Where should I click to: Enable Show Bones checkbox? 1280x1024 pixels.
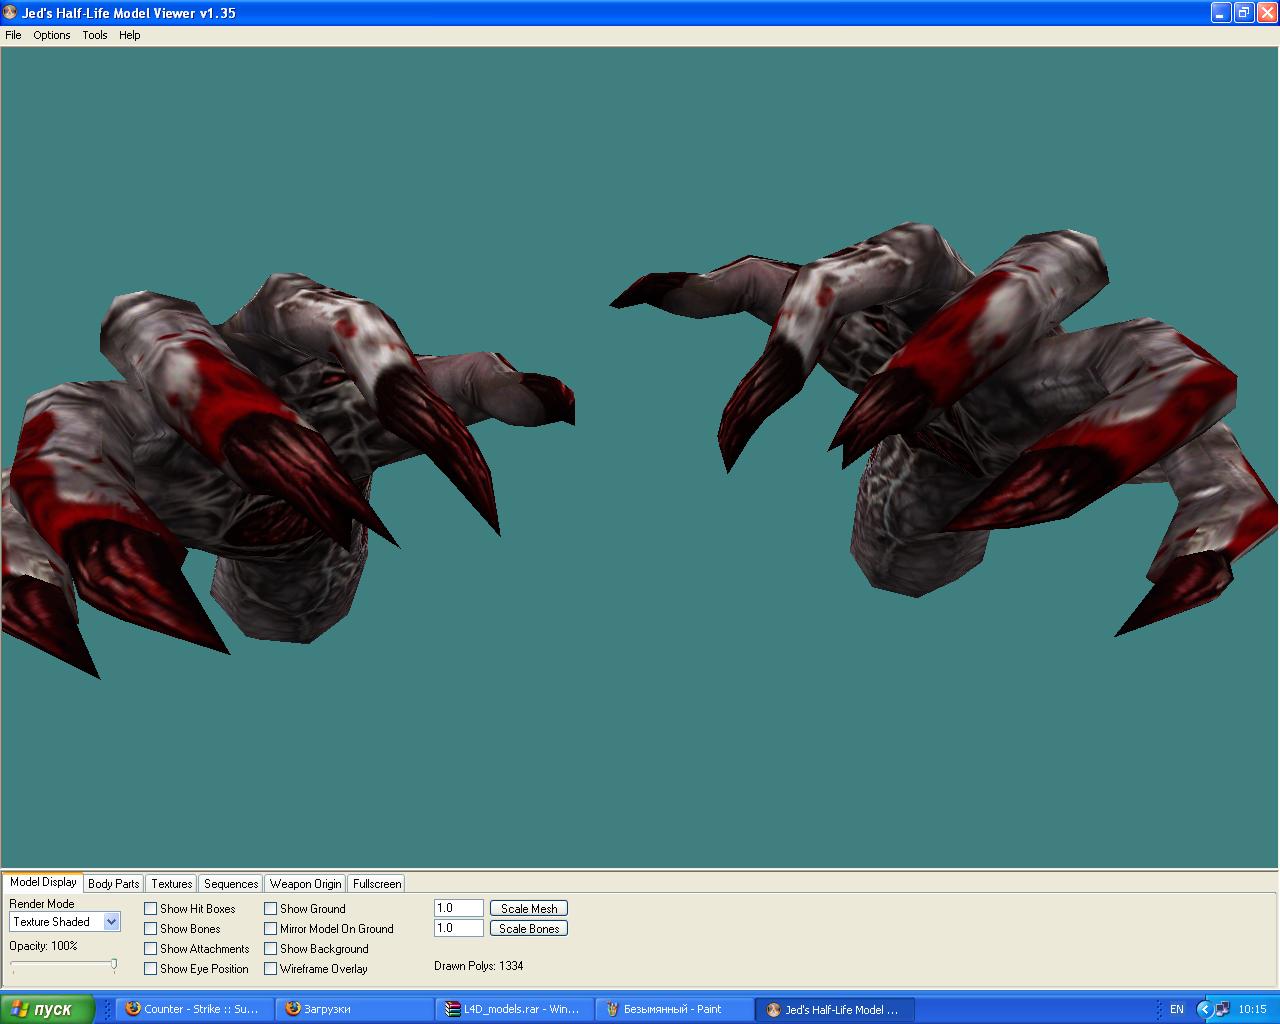151,929
